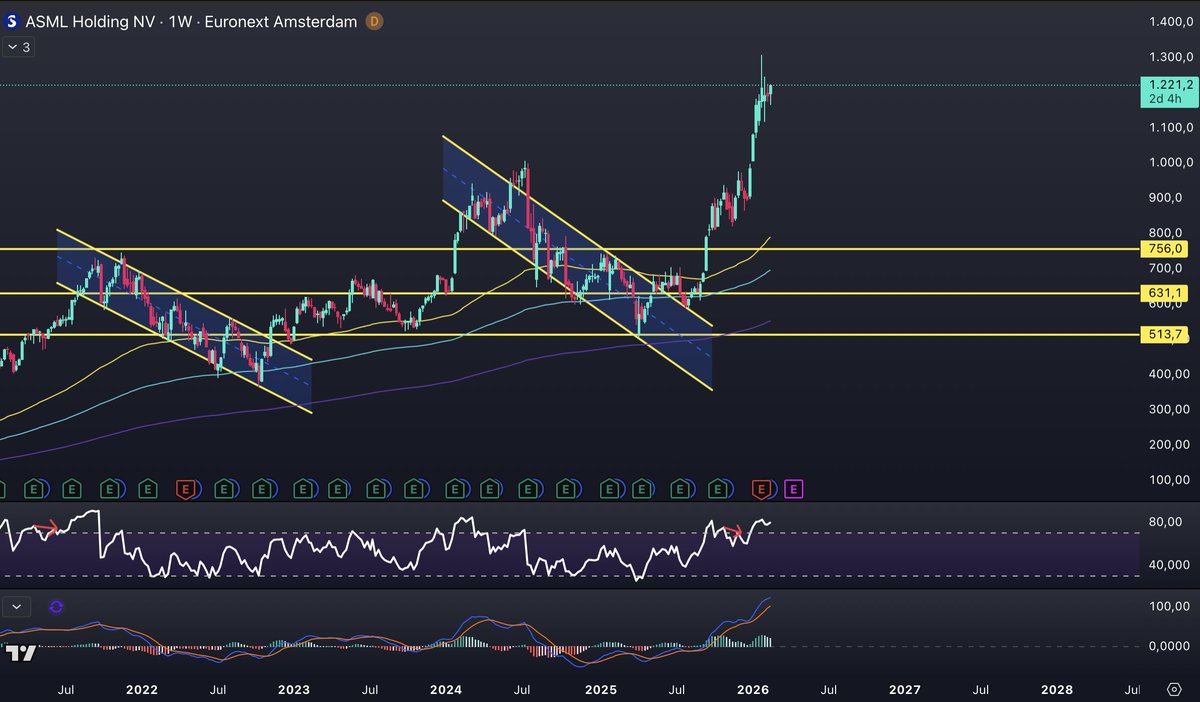Open the red earnings marker near April 2022

tap(184, 488)
